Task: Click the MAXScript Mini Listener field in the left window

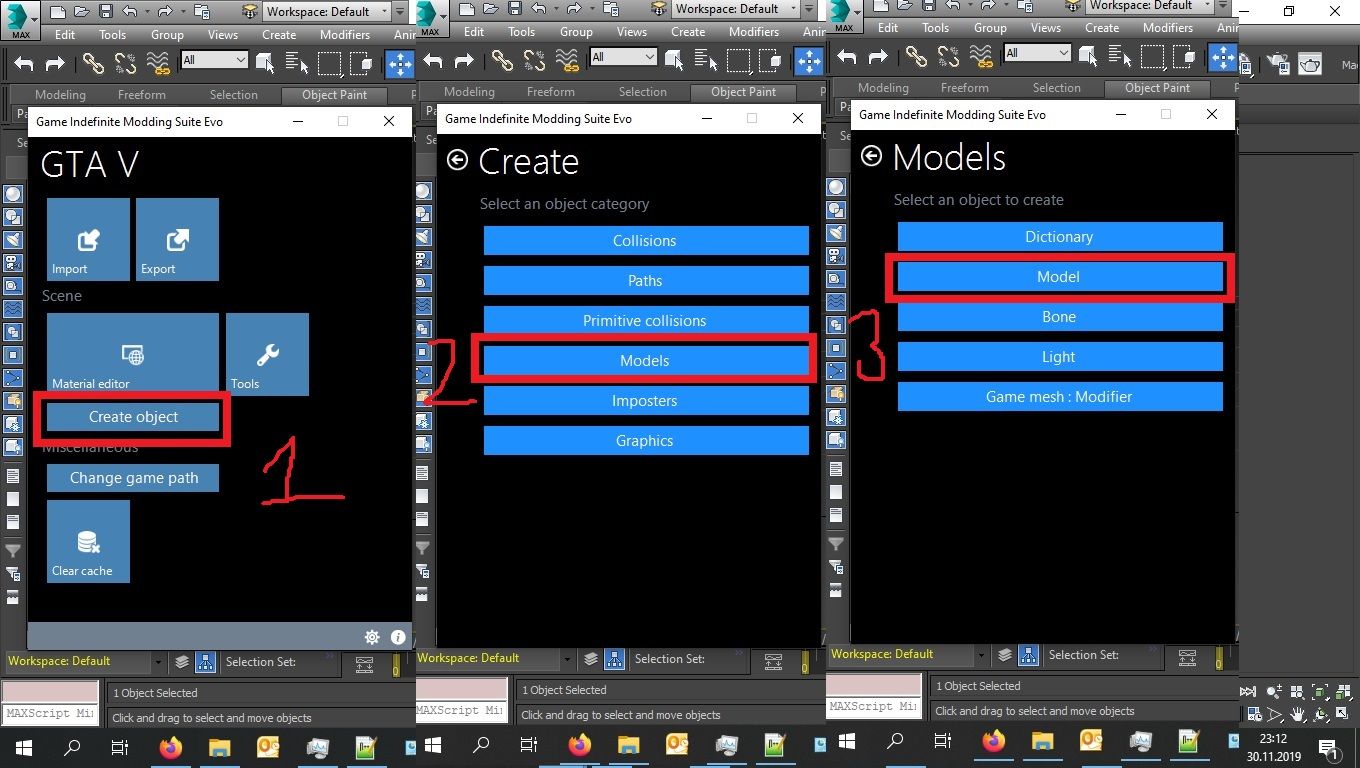Action: 50,714
